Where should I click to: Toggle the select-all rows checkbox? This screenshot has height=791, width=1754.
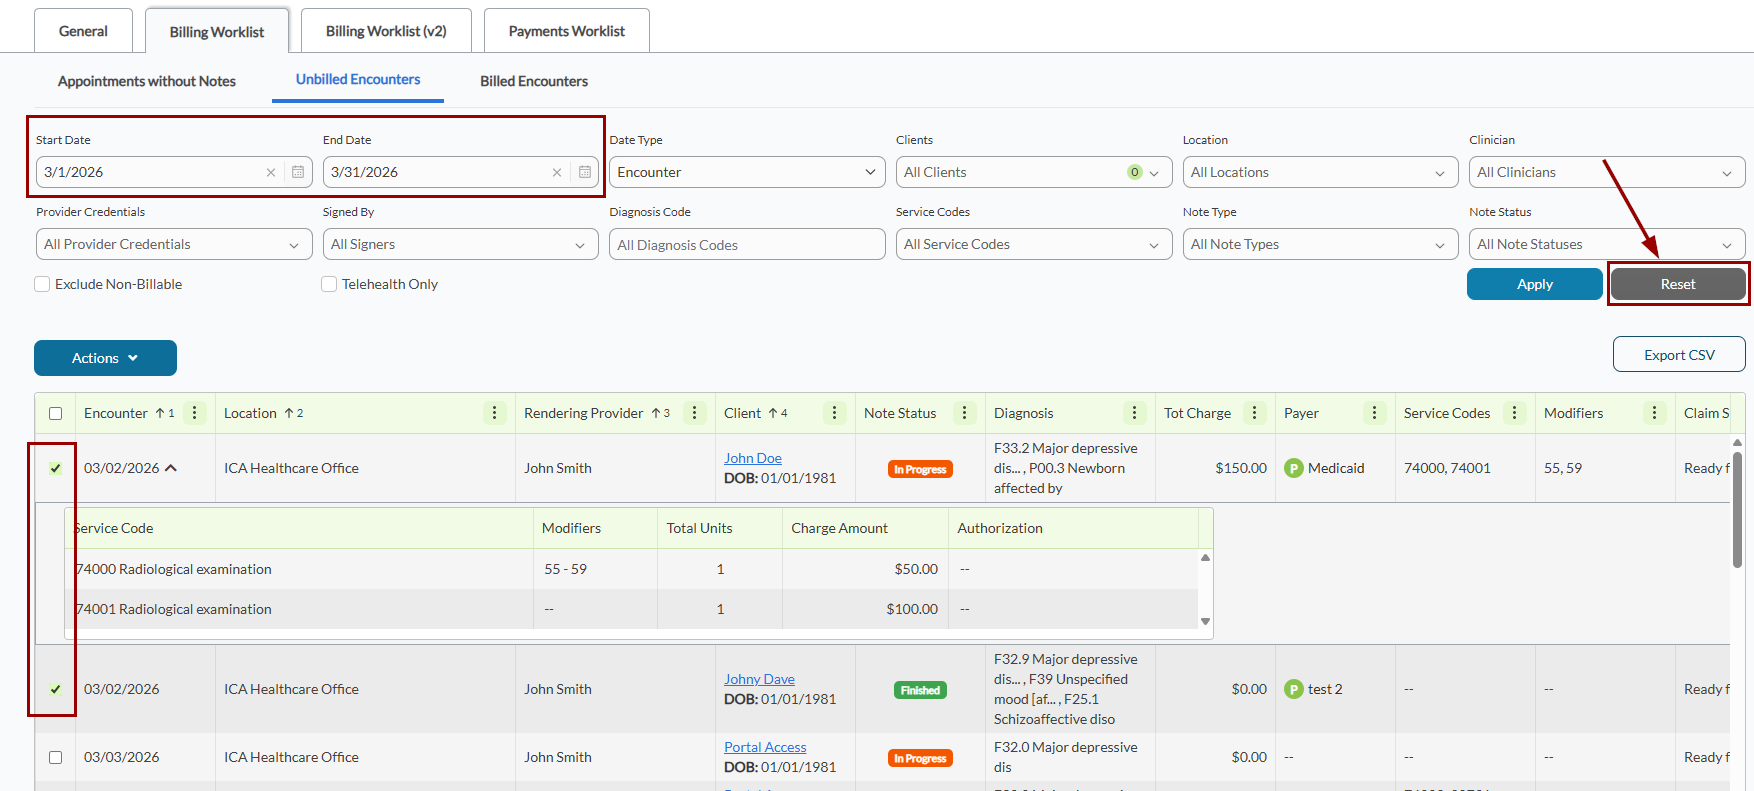point(56,413)
